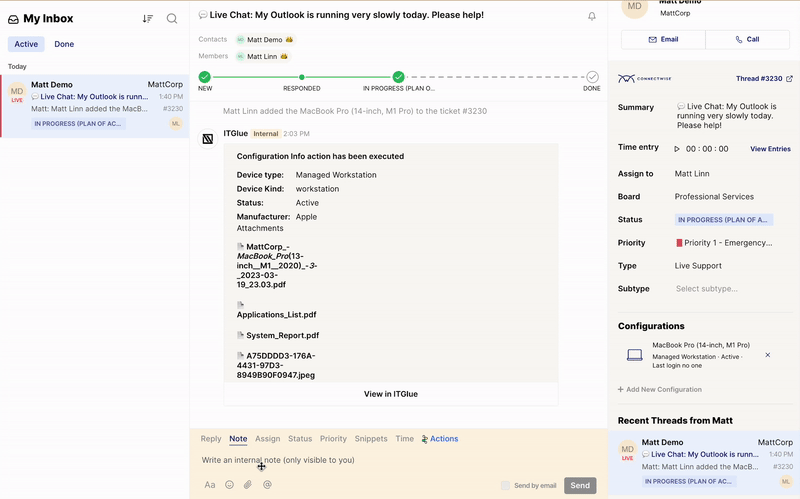The height and width of the screenshot is (499, 800).
Task: Insert a mention with the @ icon
Action: coord(267,485)
